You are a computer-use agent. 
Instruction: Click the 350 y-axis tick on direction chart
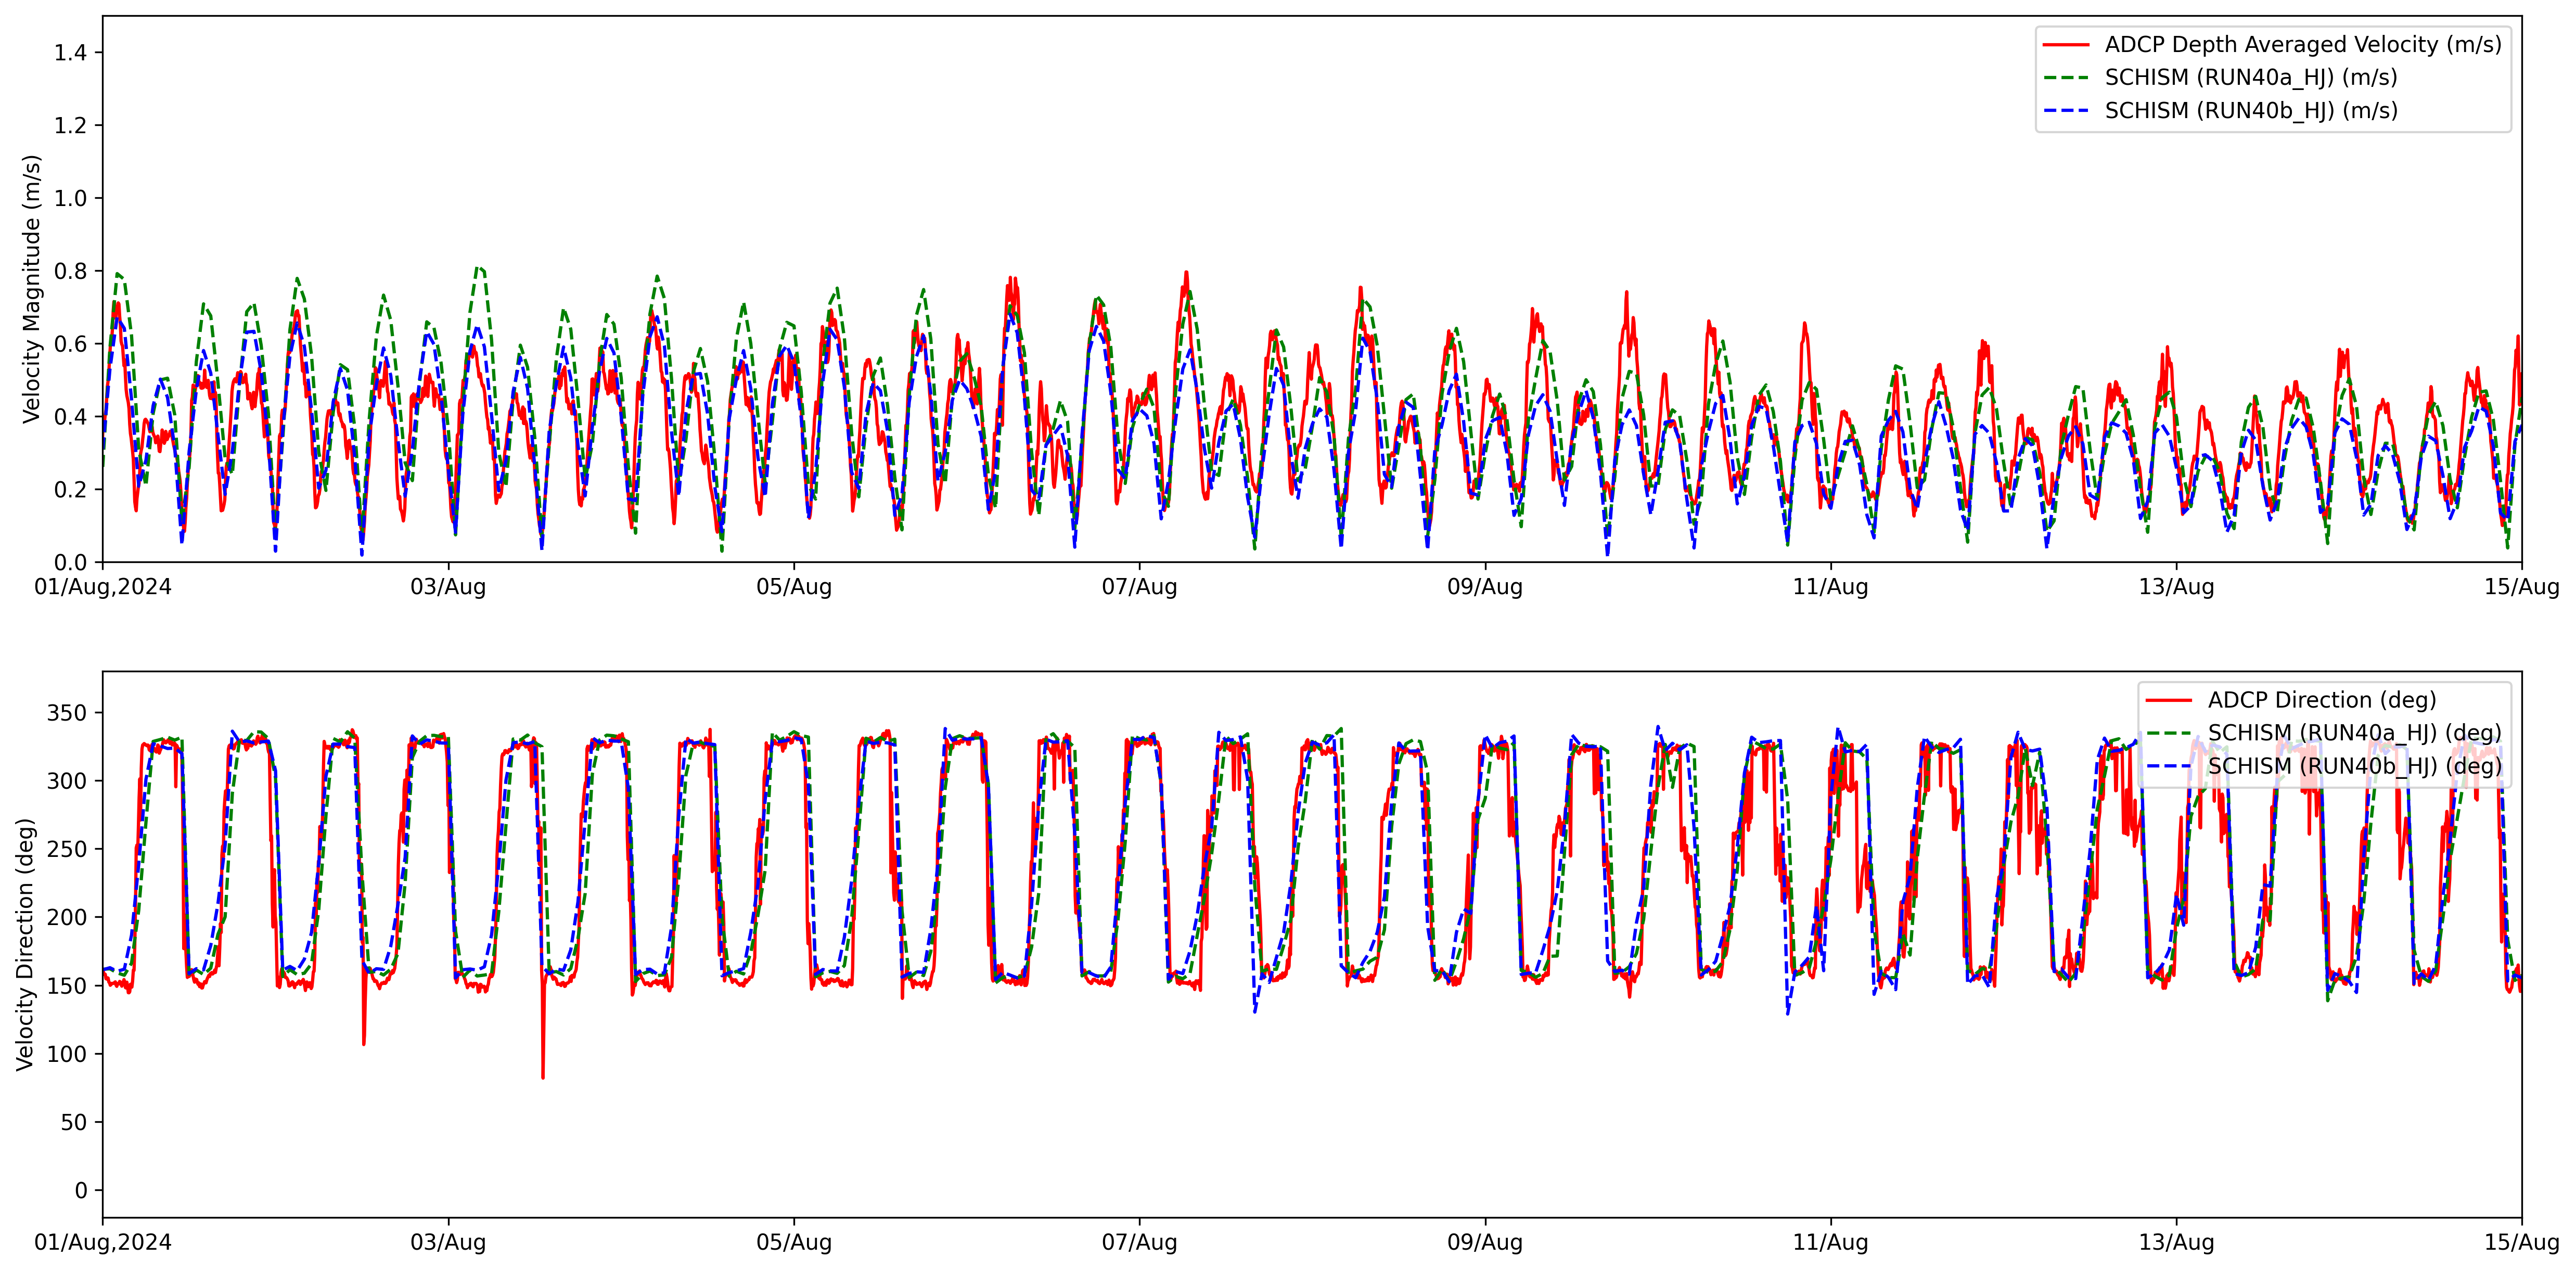coord(67,713)
